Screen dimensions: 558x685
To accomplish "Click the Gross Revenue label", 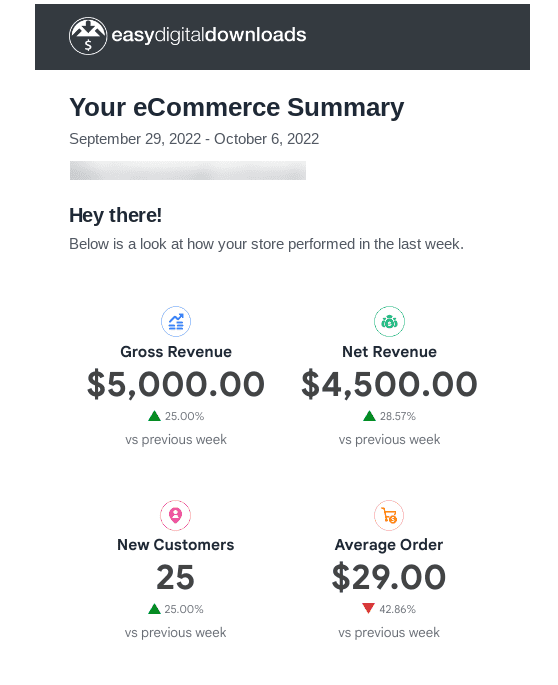I will click(x=176, y=352).
